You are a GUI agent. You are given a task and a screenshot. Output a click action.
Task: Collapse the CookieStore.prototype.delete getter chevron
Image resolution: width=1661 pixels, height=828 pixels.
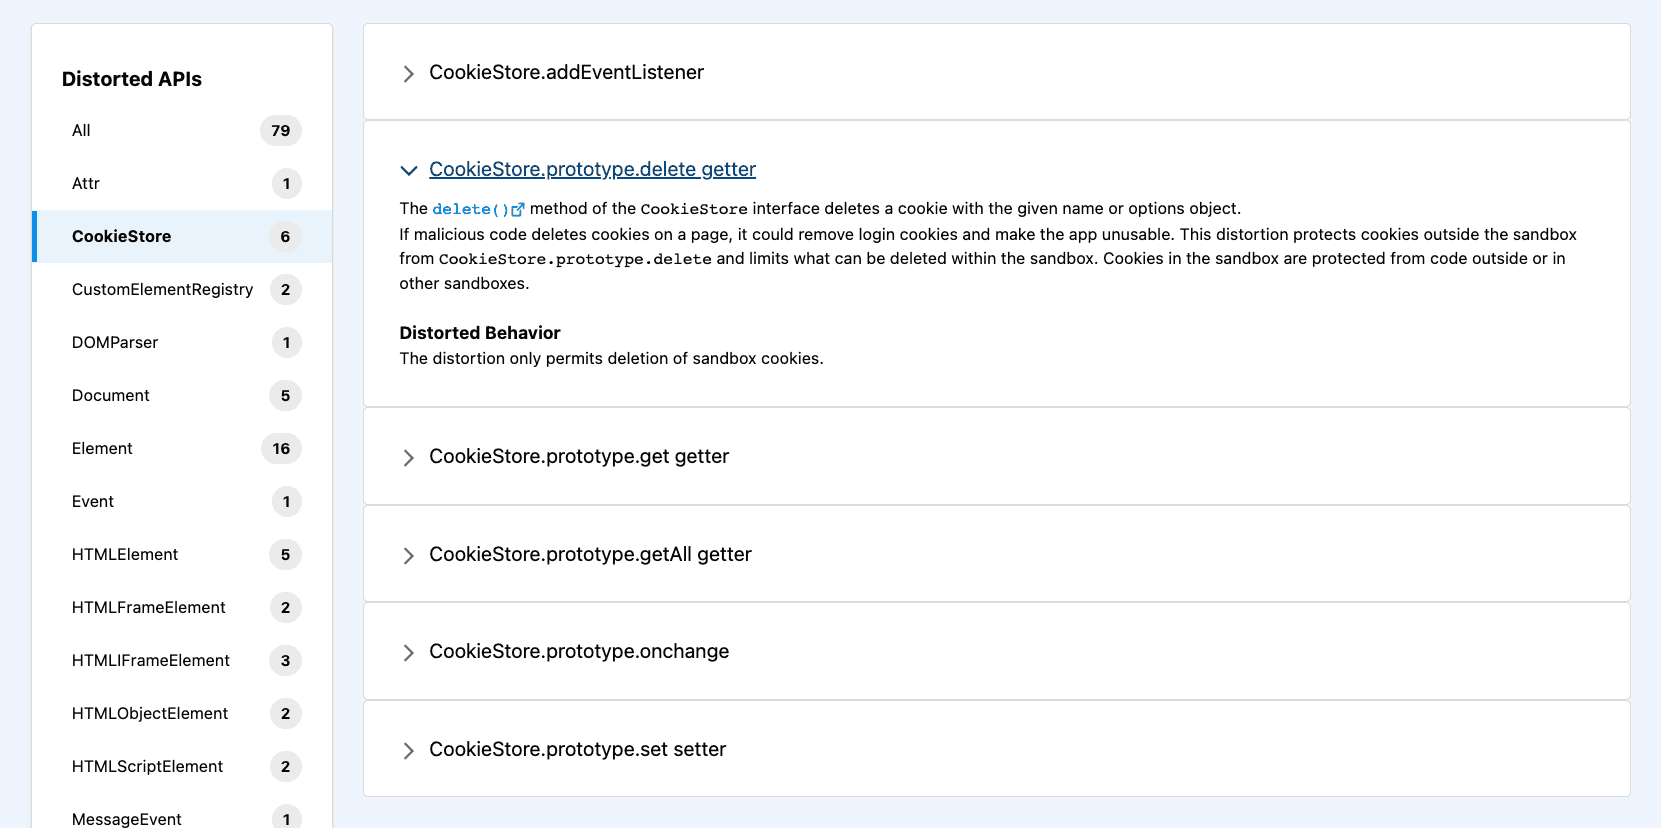coord(408,171)
